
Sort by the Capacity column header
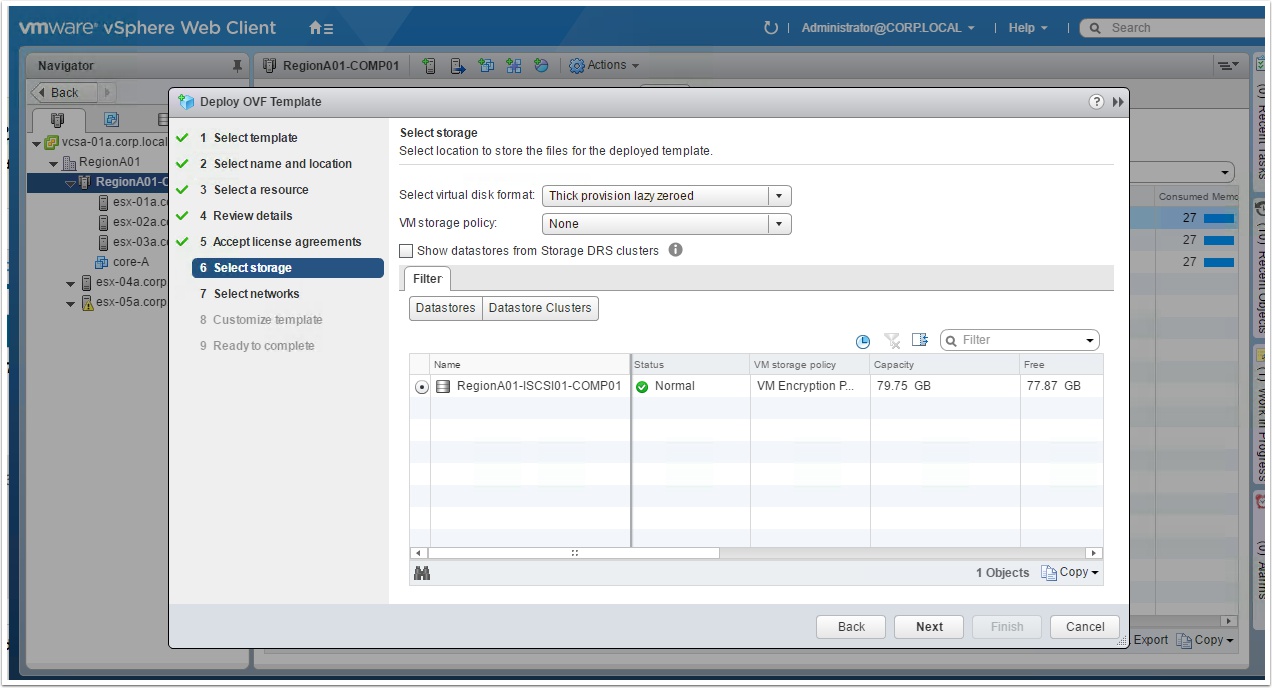pyautogui.click(x=945, y=365)
